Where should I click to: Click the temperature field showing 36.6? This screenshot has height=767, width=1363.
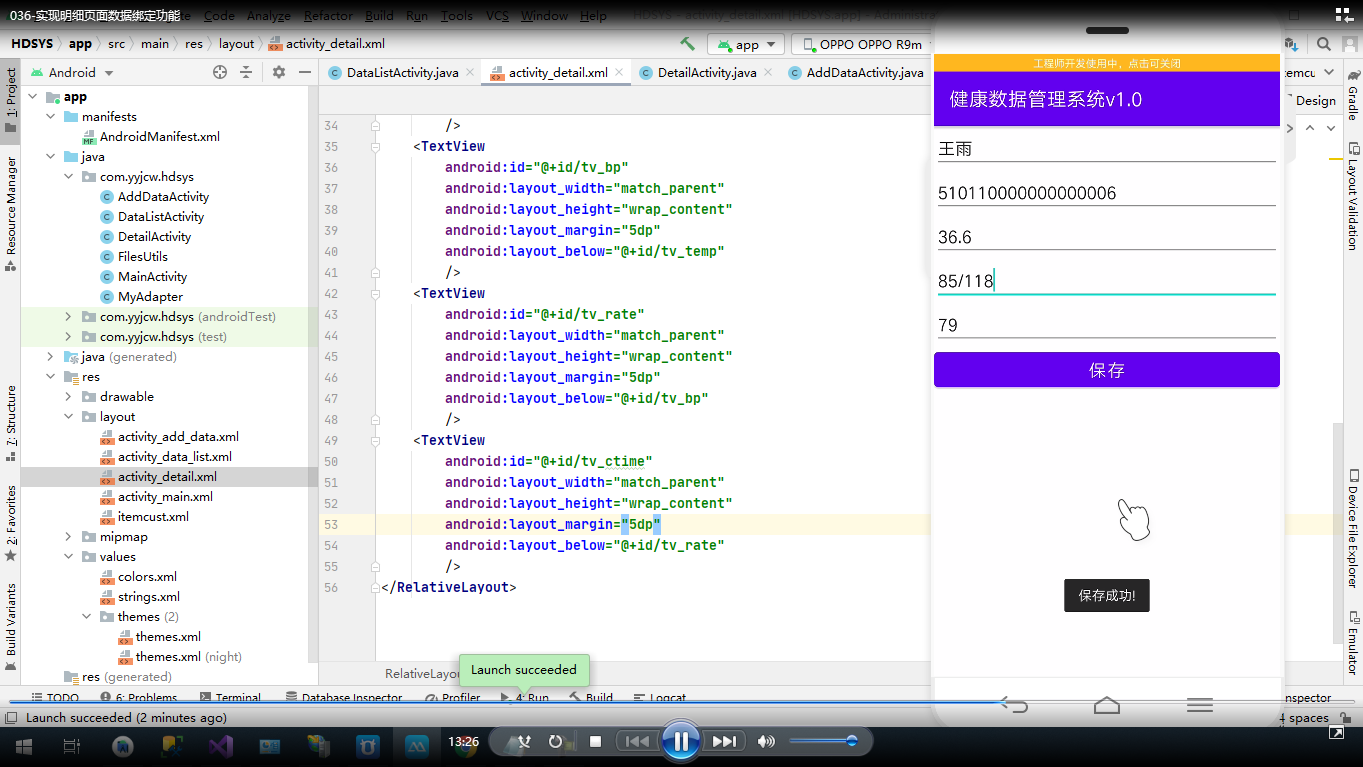click(1106, 237)
